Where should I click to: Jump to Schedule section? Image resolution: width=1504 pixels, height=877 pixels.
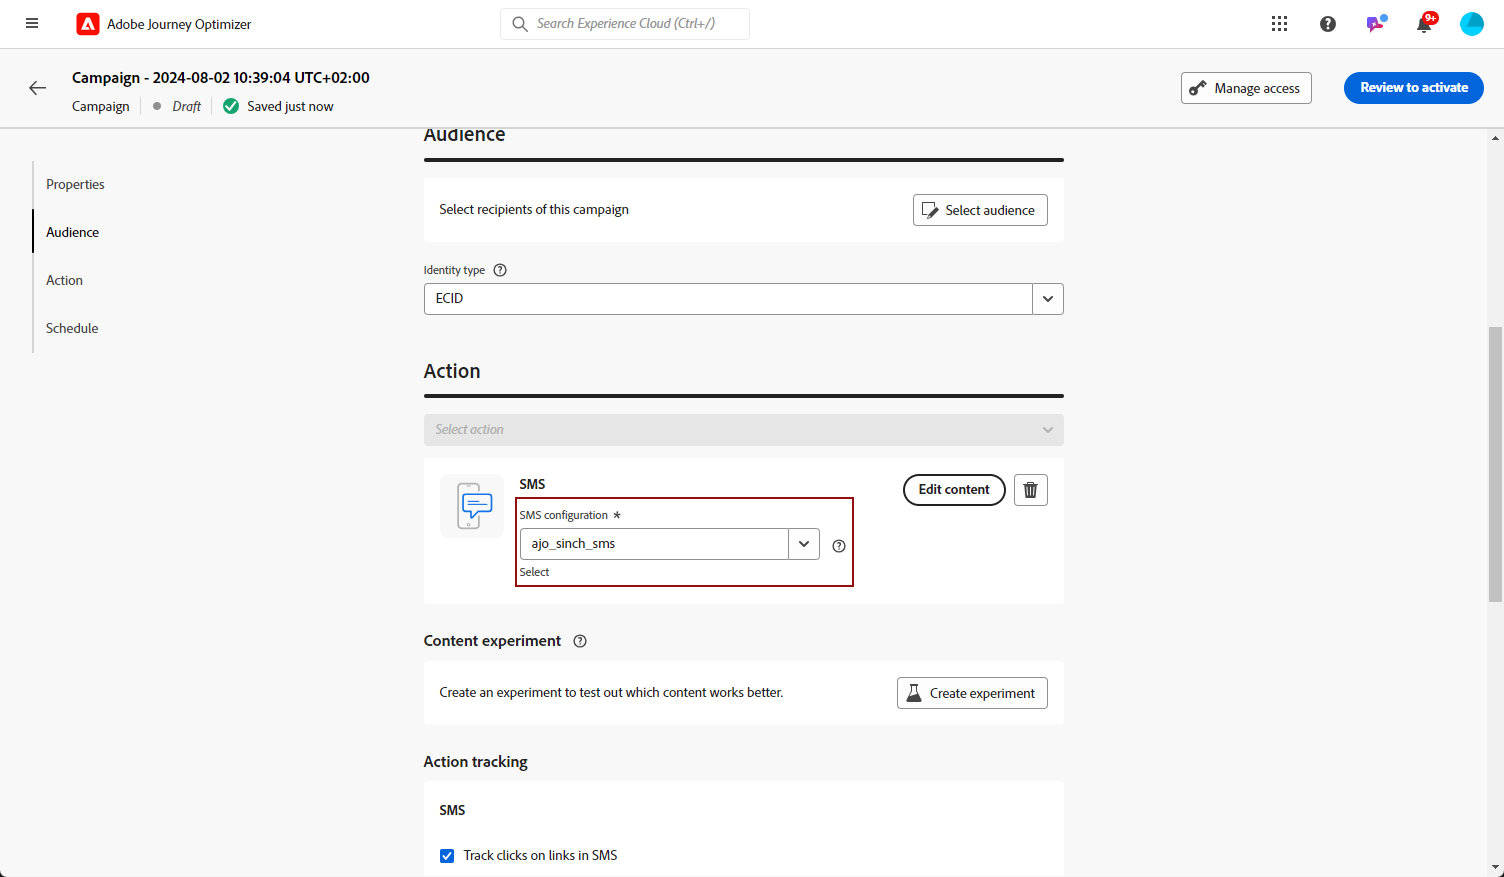tap(72, 329)
